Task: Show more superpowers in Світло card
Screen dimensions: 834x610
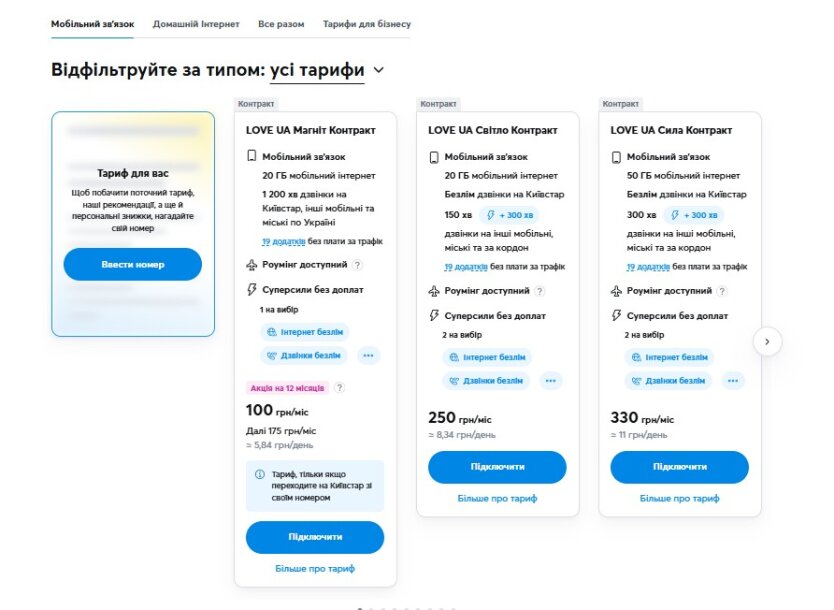Action: 550,381
